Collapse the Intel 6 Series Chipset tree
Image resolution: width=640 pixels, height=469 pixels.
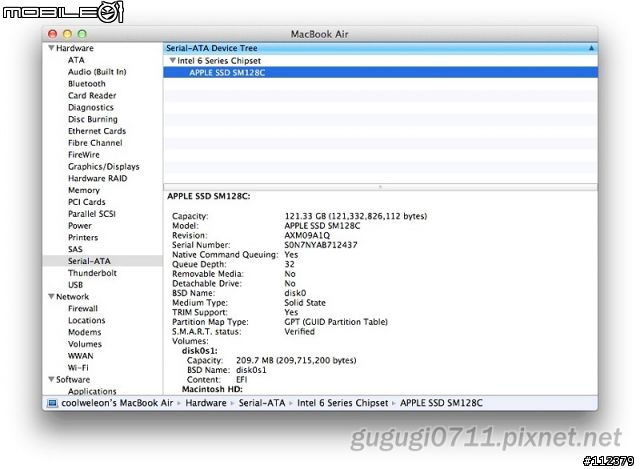173,60
